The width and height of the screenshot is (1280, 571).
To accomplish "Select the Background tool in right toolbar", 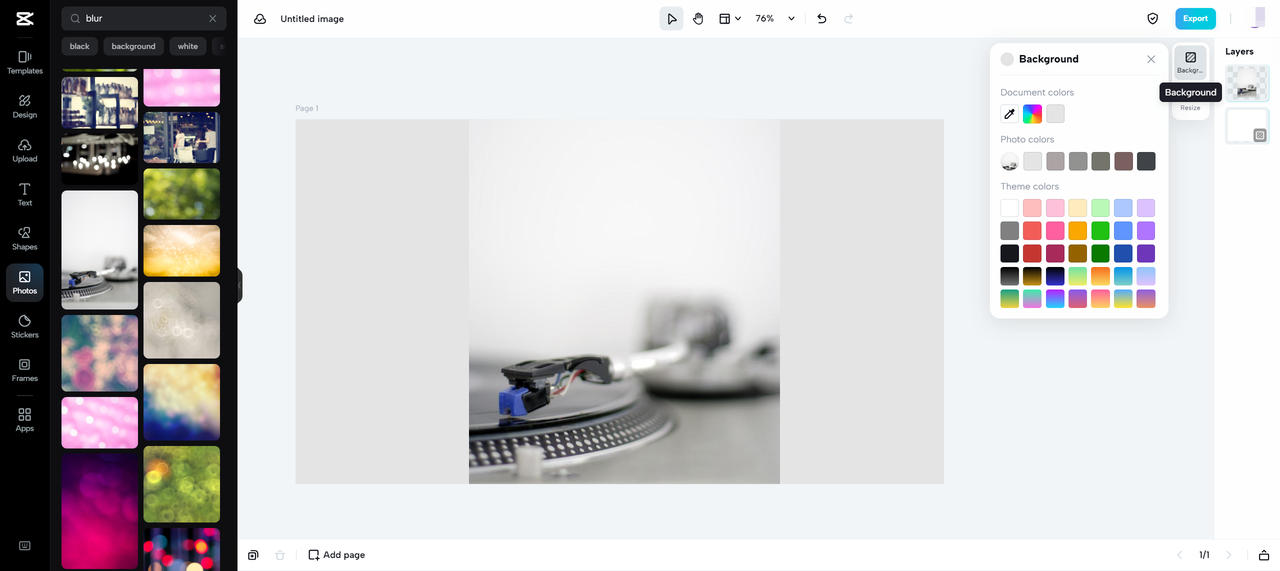I will click(x=1190, y=62).
